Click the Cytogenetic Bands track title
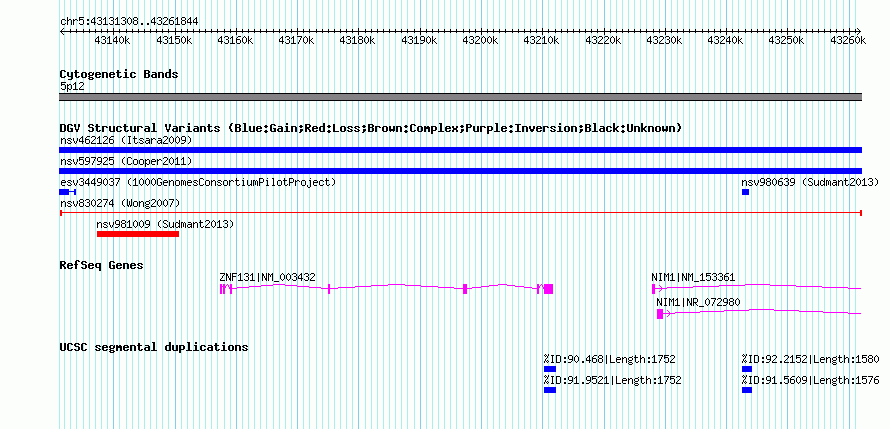Viewport: 890px width, 429px height. pos(119,74)
